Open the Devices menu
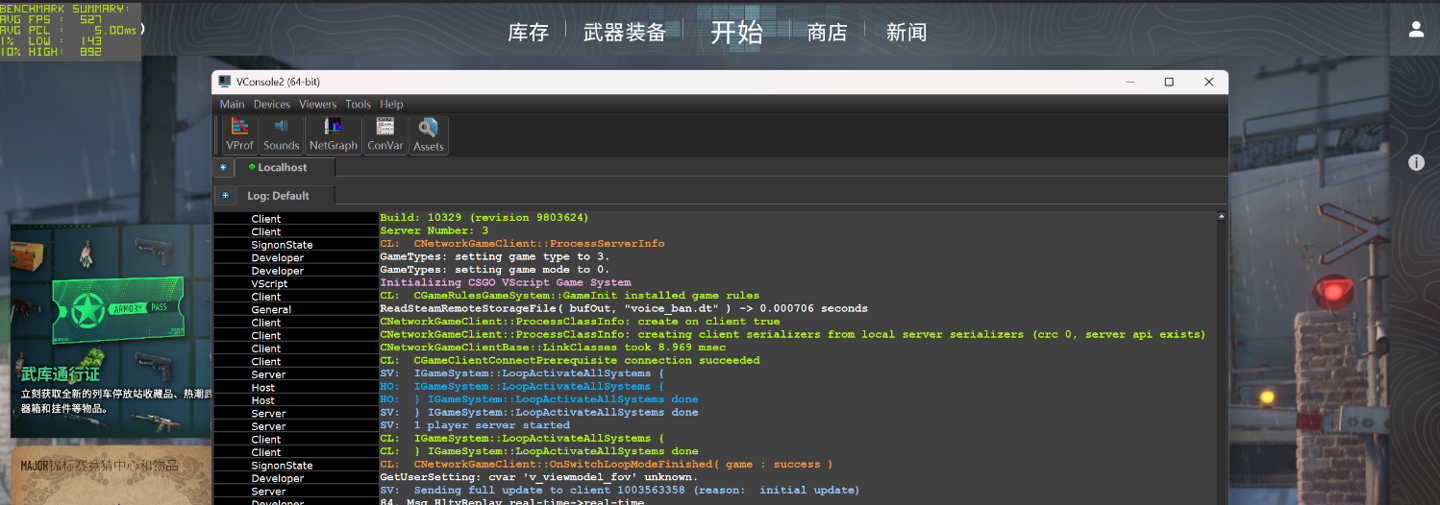The width and height of the screenshot is (1440, 505). 272,104
